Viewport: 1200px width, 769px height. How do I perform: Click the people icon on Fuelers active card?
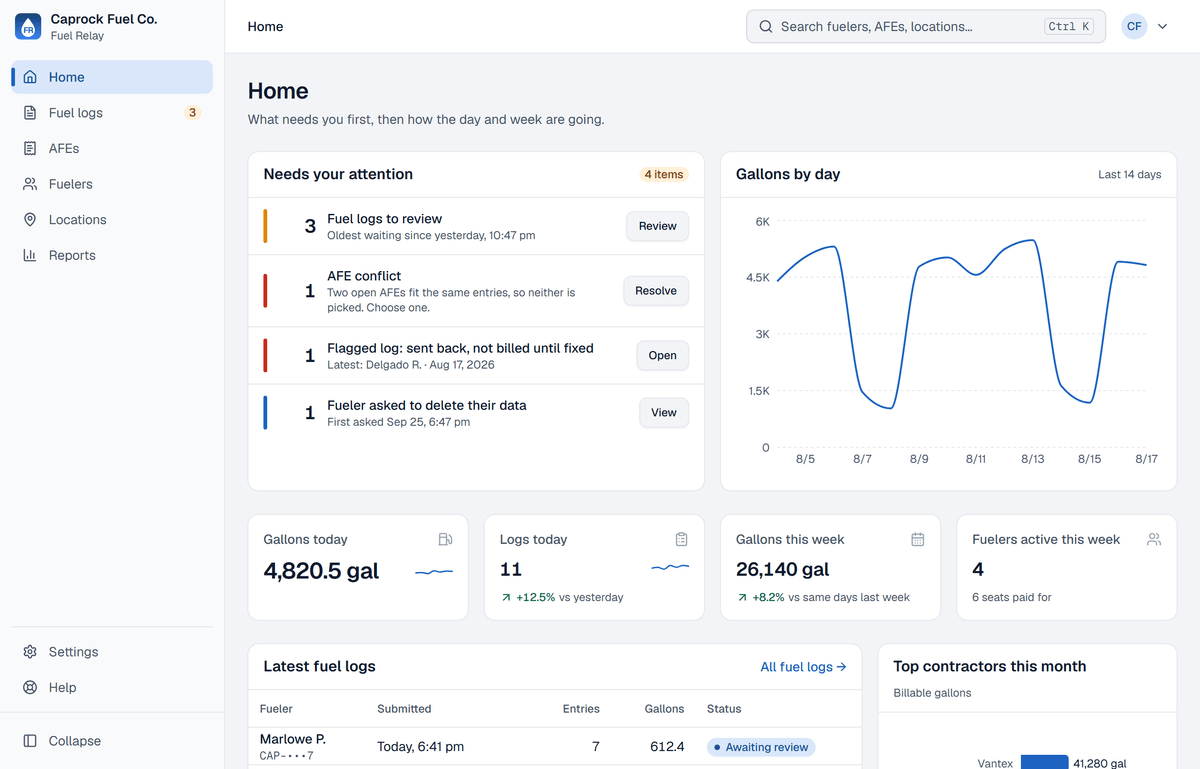coord(1154,539)
